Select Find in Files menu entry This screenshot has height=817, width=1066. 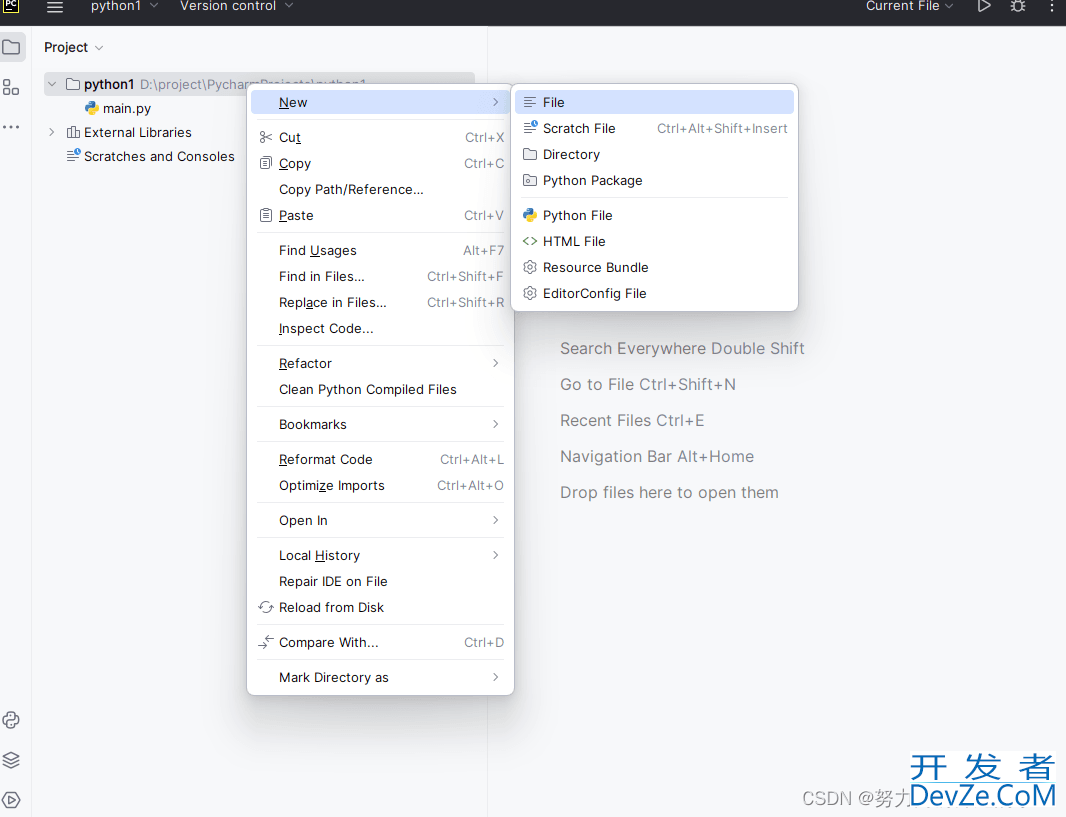[x=381, y=276]
